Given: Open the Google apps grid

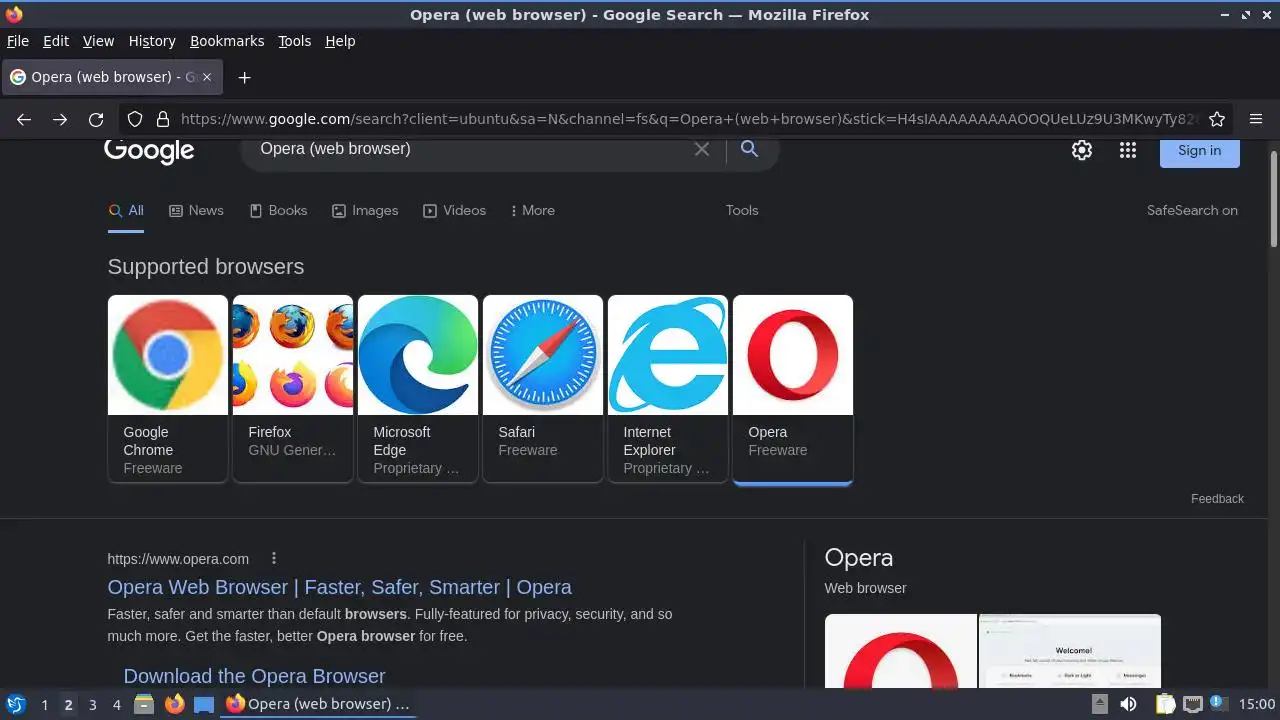Looking at the screenshot, I should [x=1128, y=150].
